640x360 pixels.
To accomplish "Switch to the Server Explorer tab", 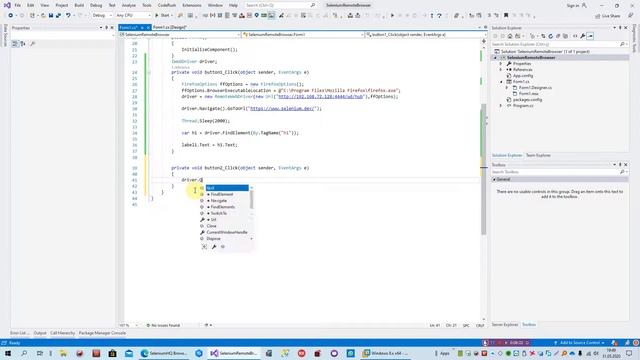I will coord(505,324).
